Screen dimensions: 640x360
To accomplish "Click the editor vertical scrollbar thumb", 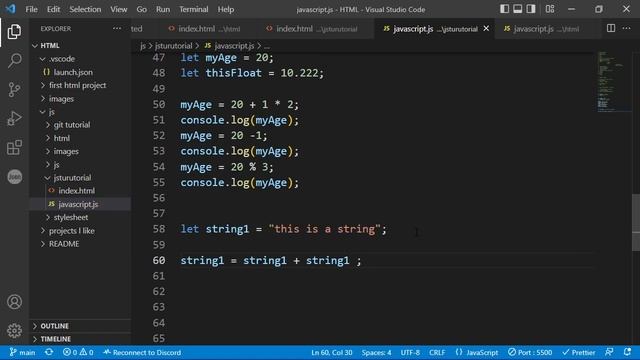I will click(x=636, y=222).
